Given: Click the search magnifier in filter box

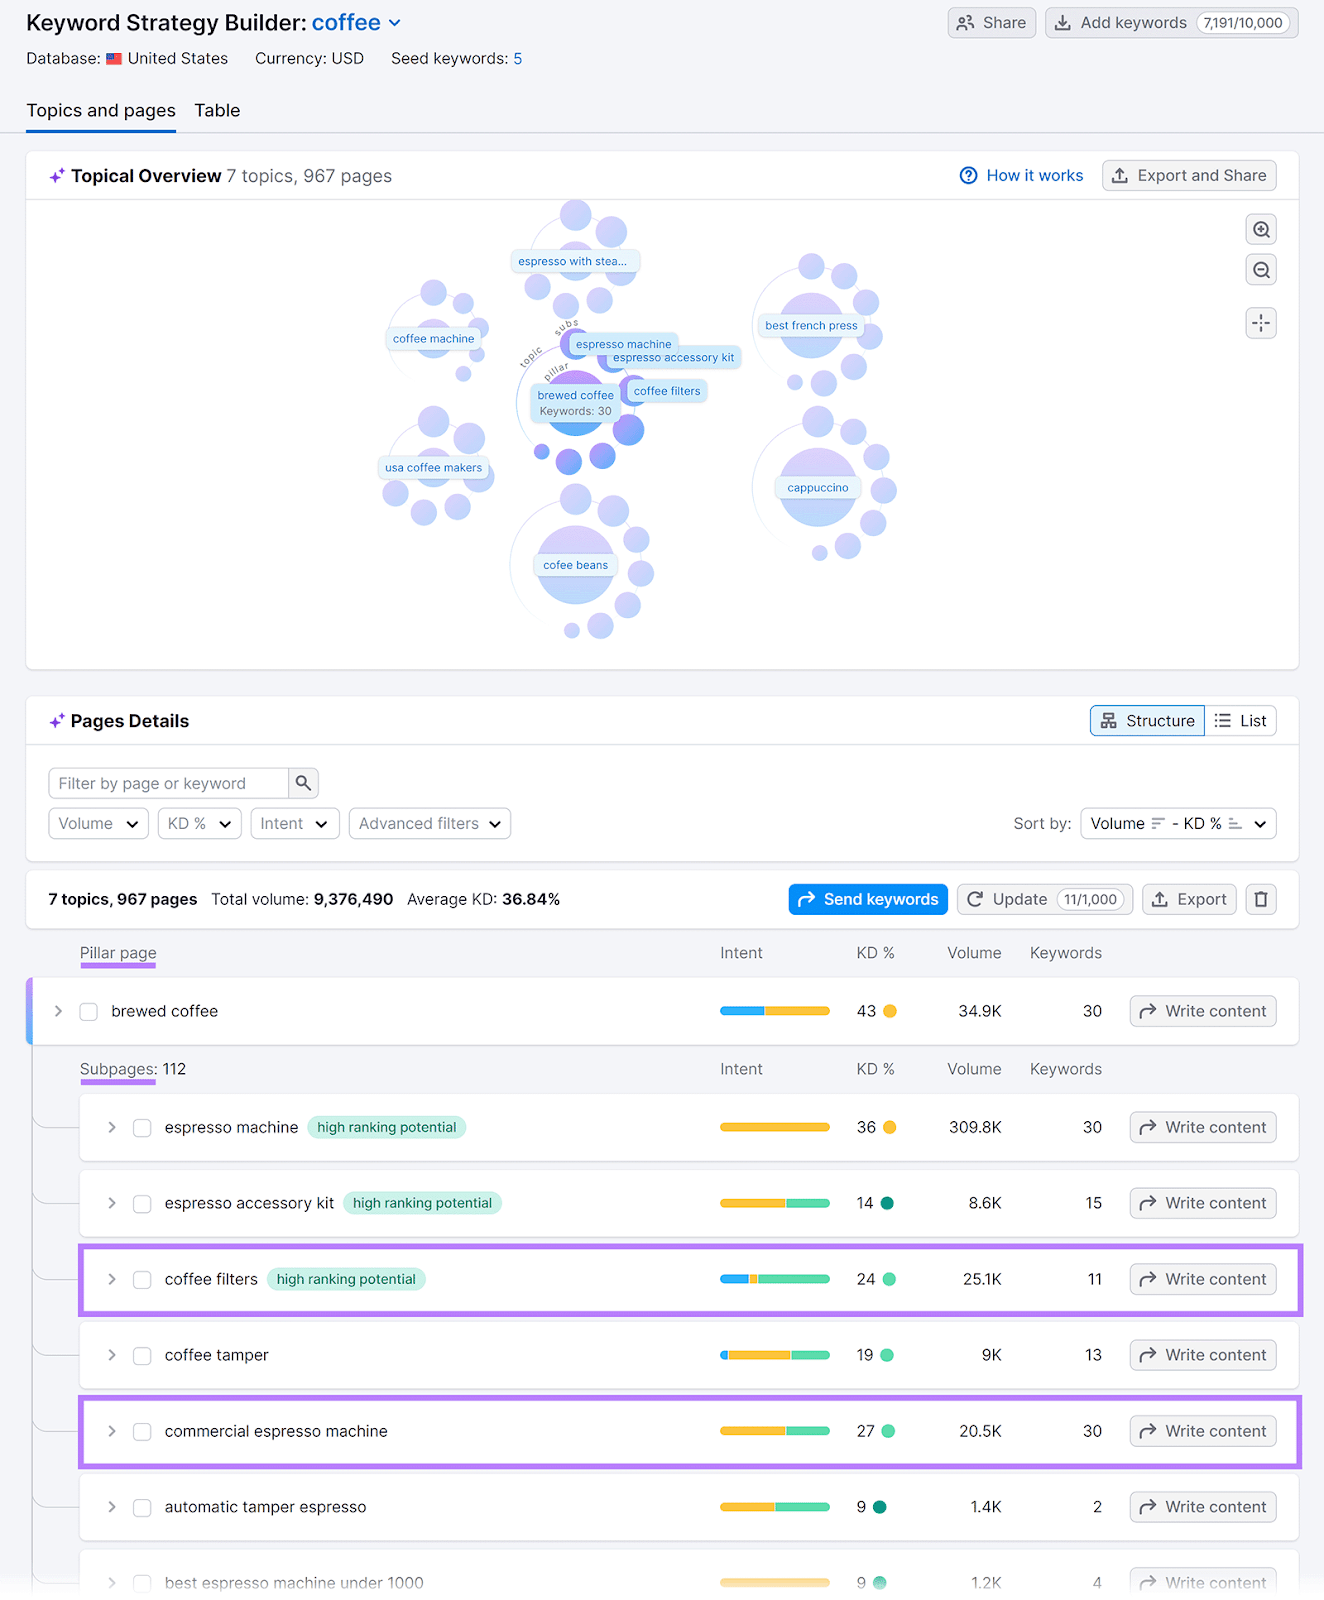Looking at the screenshot, I should [303, 783].
